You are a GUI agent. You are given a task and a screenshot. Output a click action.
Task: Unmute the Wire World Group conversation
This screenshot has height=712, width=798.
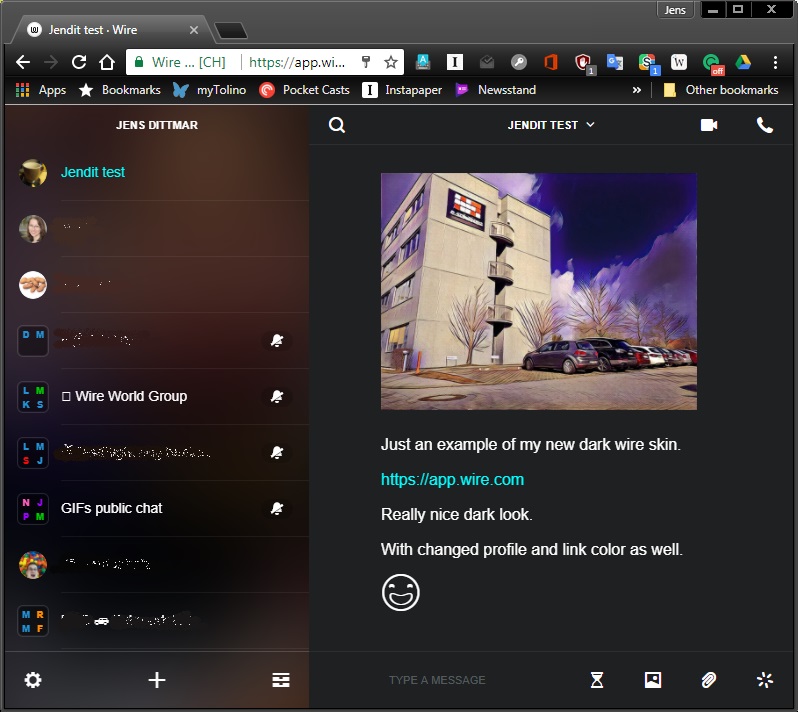tap(277, 396)
